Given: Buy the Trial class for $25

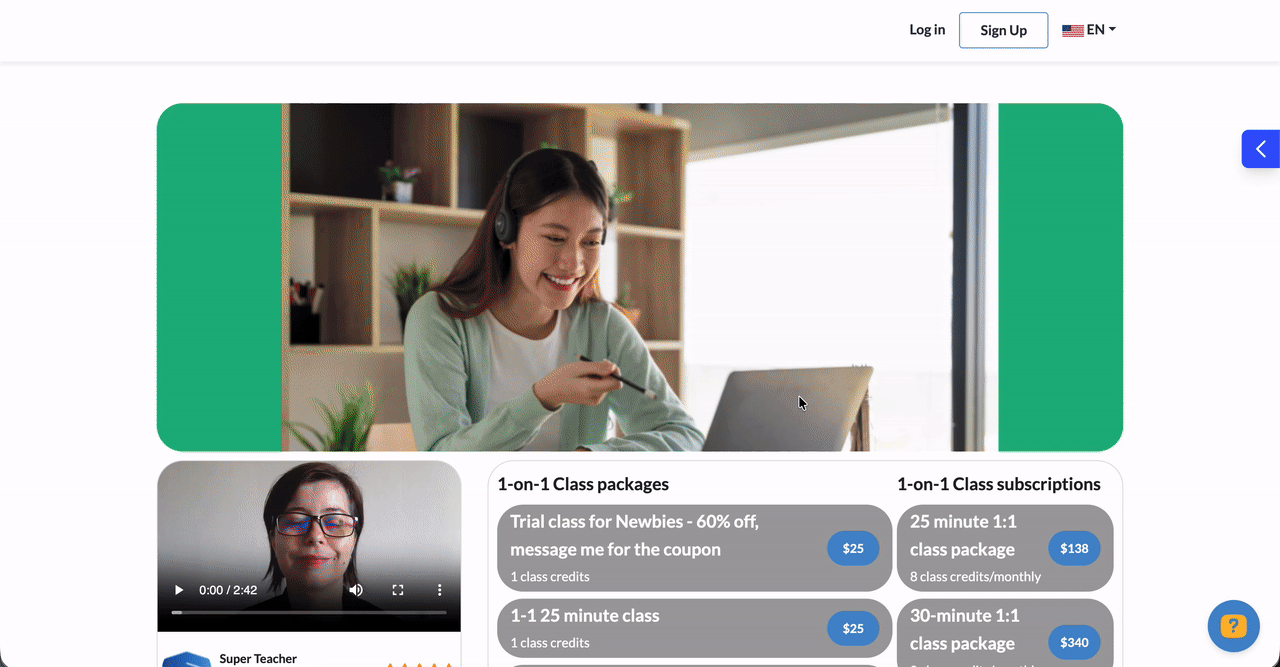Looking at the screenshot, I should pos(853,548).
